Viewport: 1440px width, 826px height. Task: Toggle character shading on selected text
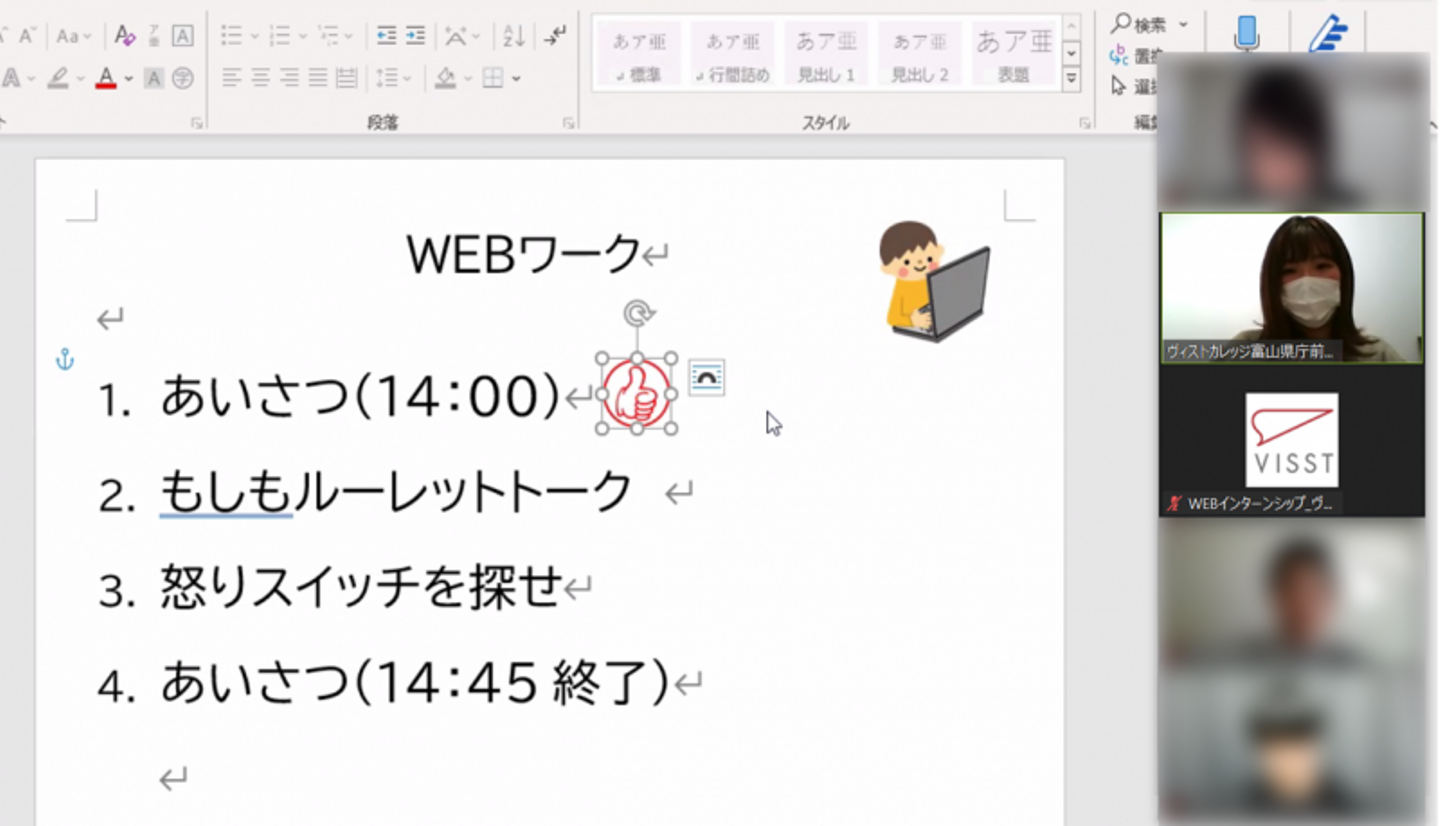[x=154, y=78]
